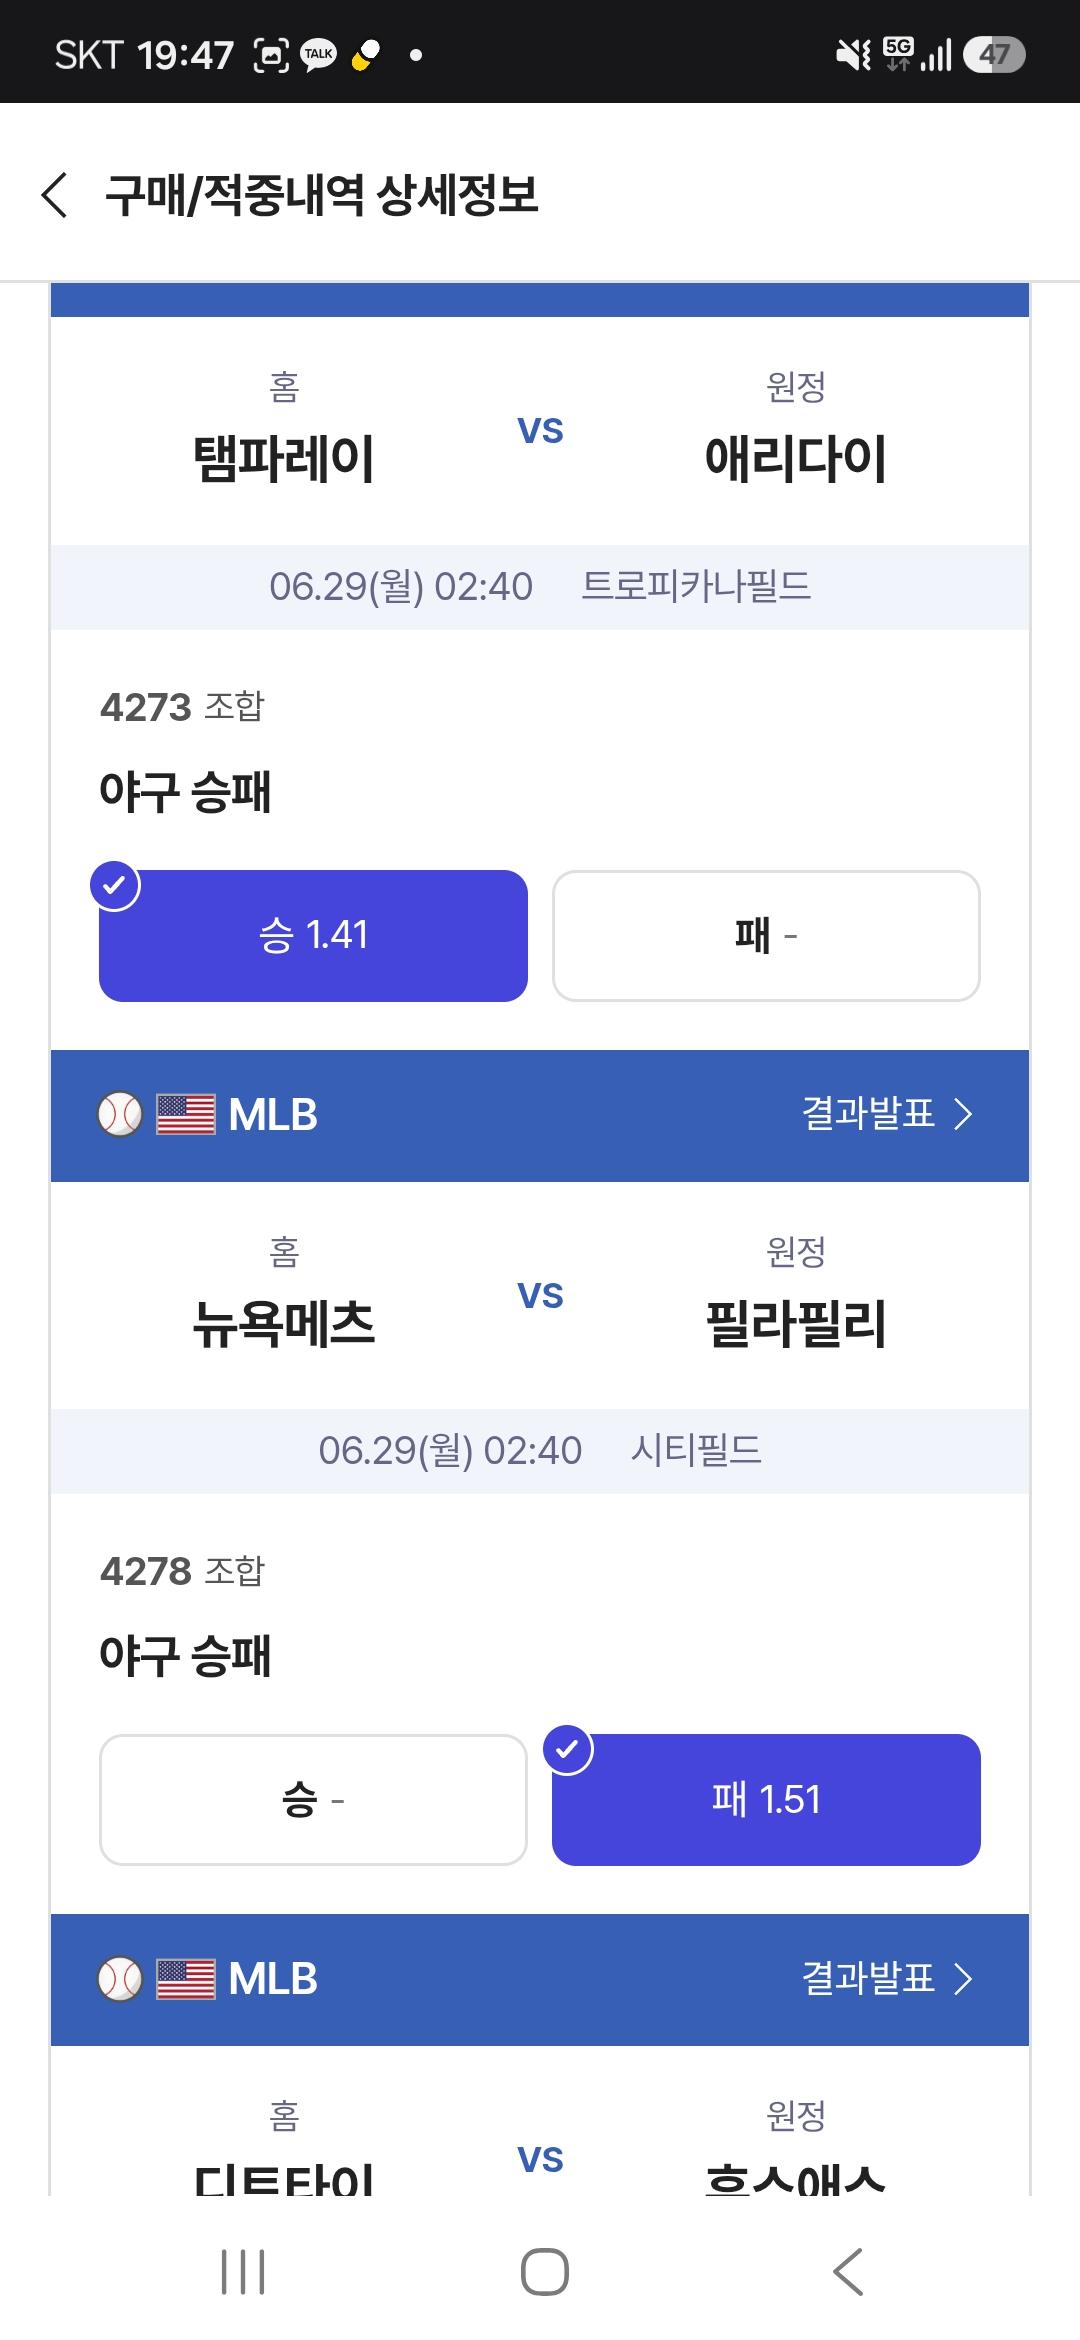The width and height of the screenshot is (1080, 2340).
Task: Tap the 패 1.51 bet button
Action: [x=766, y=1800]
